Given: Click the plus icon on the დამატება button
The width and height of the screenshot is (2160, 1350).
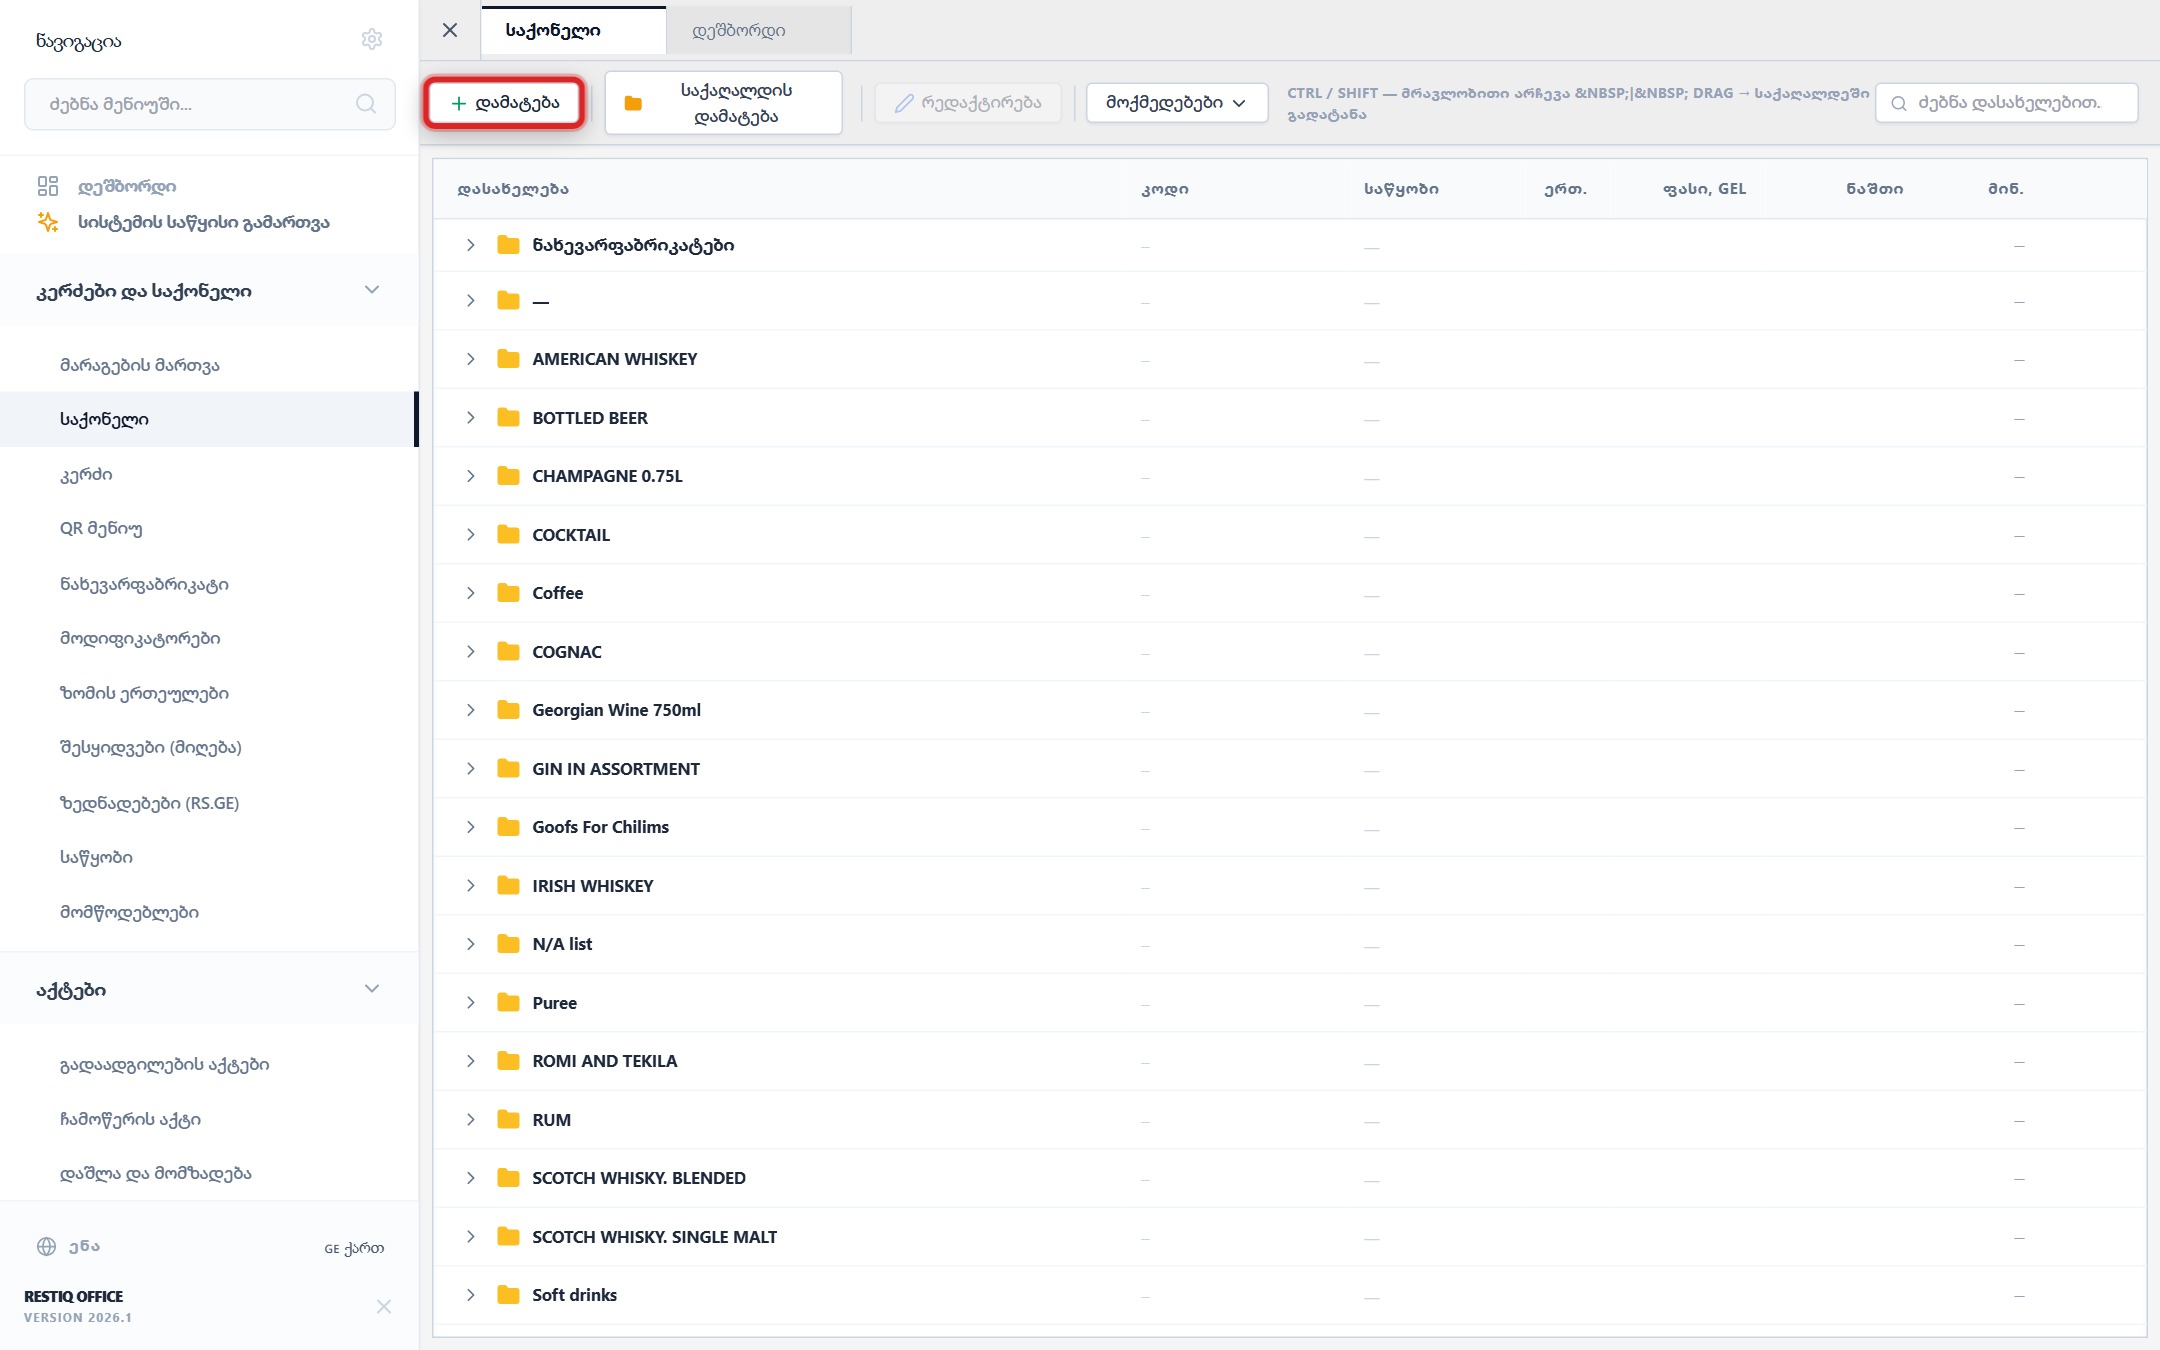Looking at the screenshot, I should coord(459,103).
